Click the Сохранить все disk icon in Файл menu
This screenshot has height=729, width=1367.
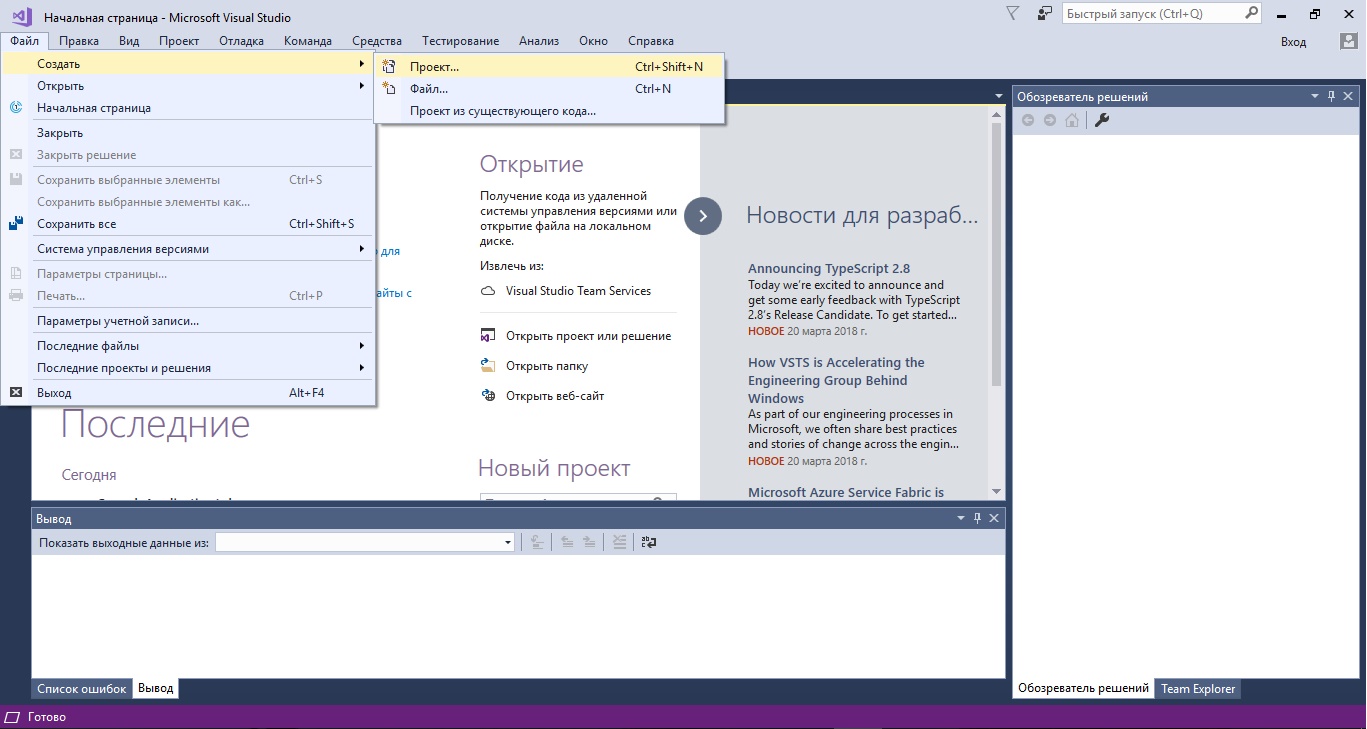click(16, 224)
